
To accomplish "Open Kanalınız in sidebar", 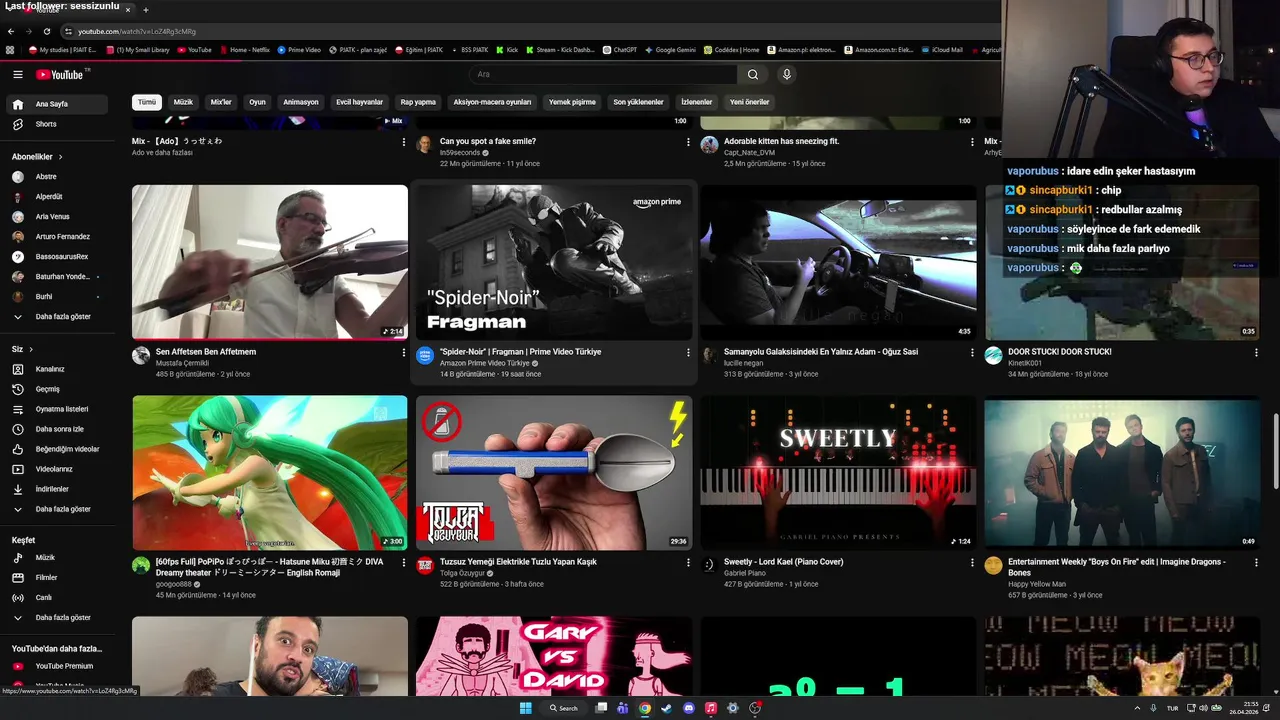I will pyautogui.click(x=58, y=369).
